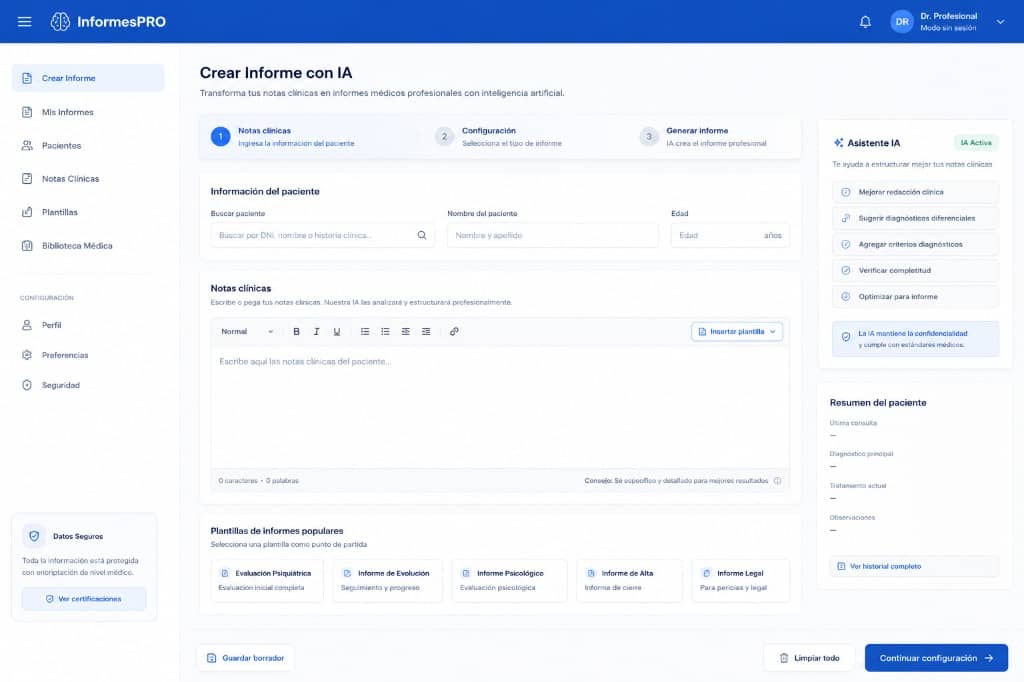Choose the Evaluación Psiquiátrica template
This screenshot has width=1024, height=682.
266,580
